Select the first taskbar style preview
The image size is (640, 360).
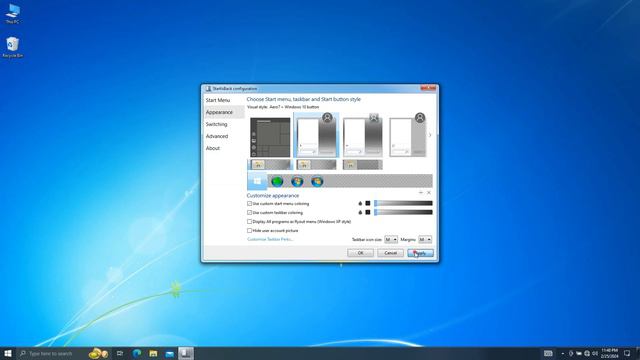tap(270, 164)
